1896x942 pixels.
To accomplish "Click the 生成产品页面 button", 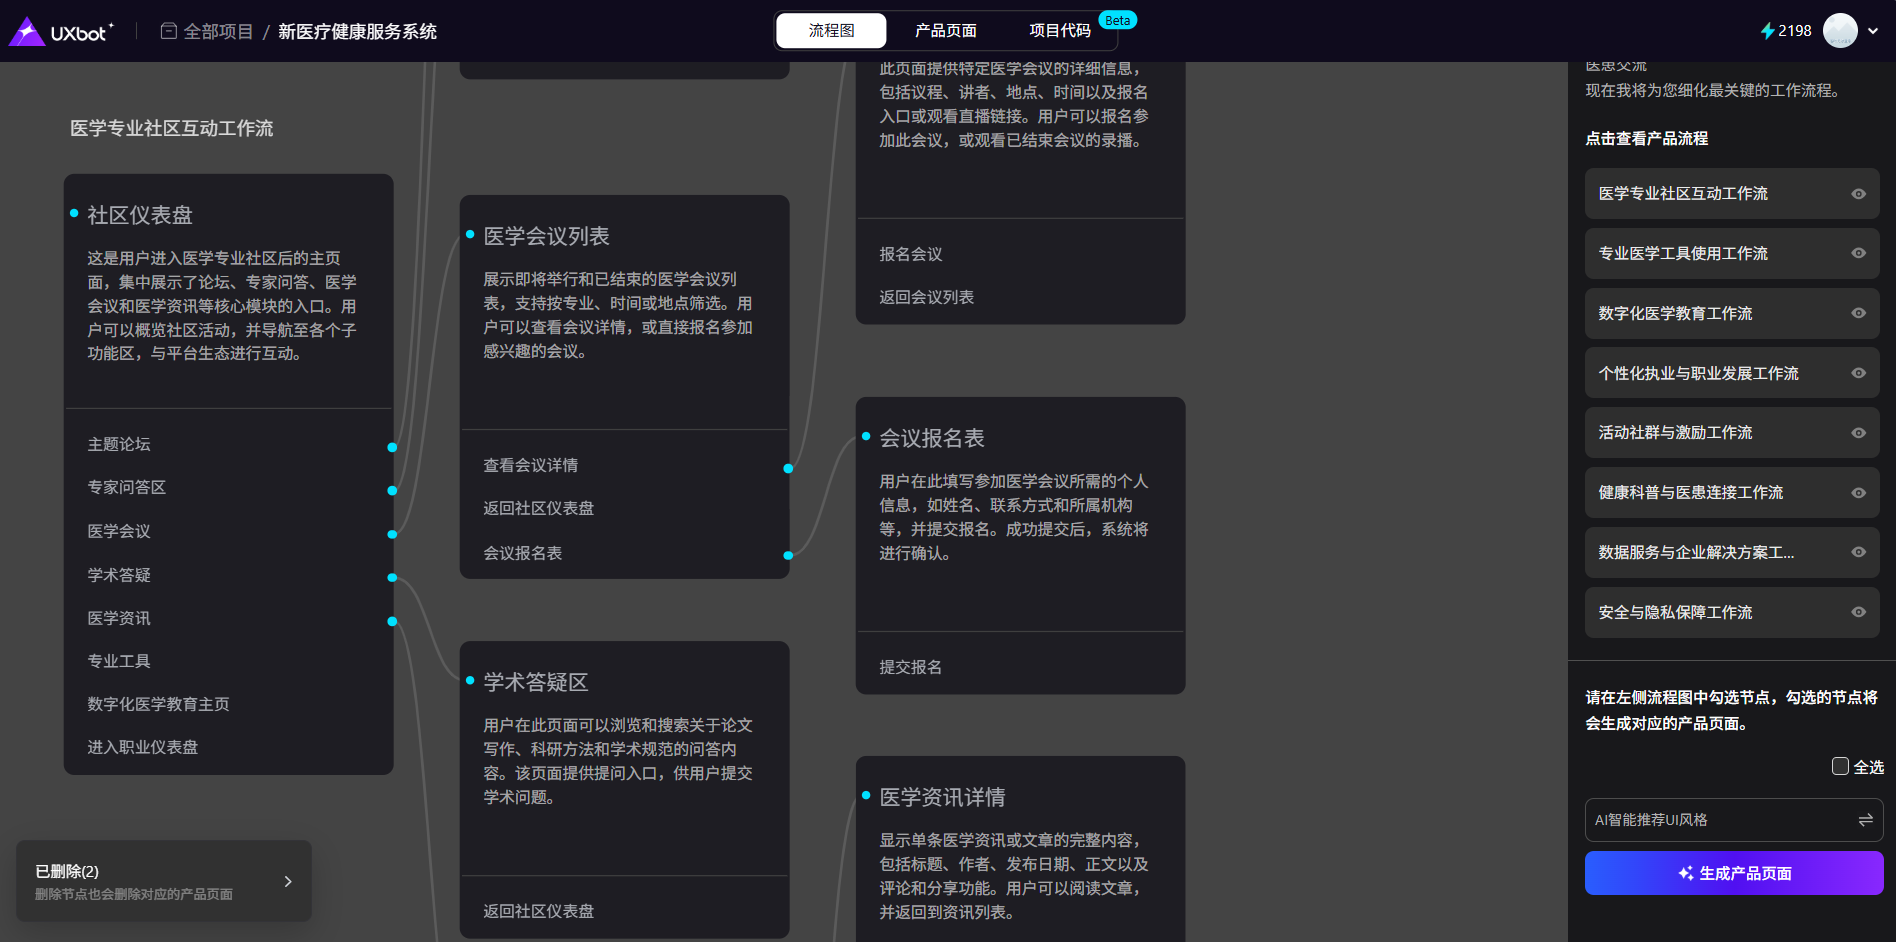I will [1733, 873].
